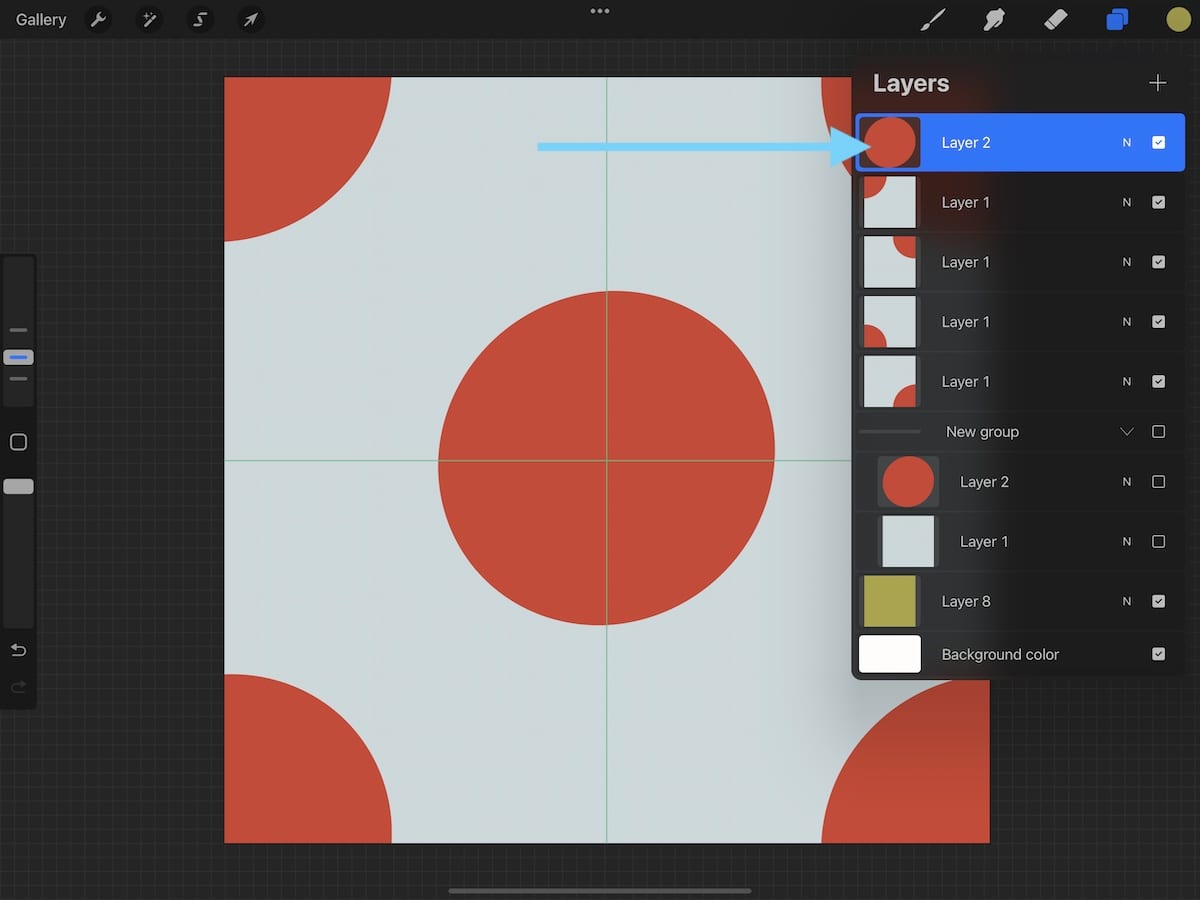Return to the Gallery
1200x900 pixels.
(x=41, y=19)
